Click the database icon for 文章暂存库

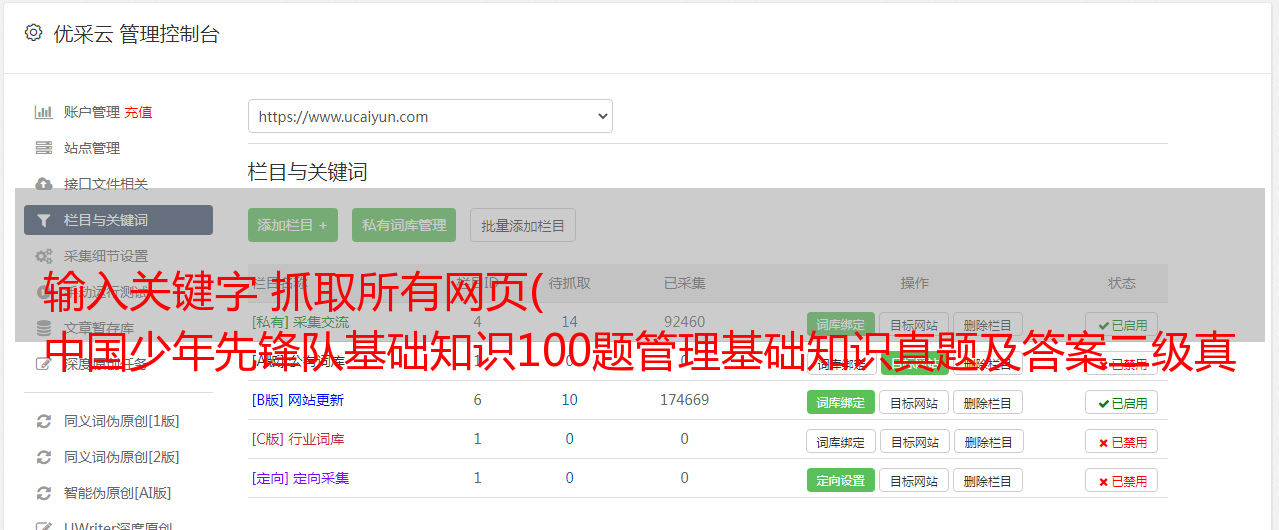tap(43, 328)
